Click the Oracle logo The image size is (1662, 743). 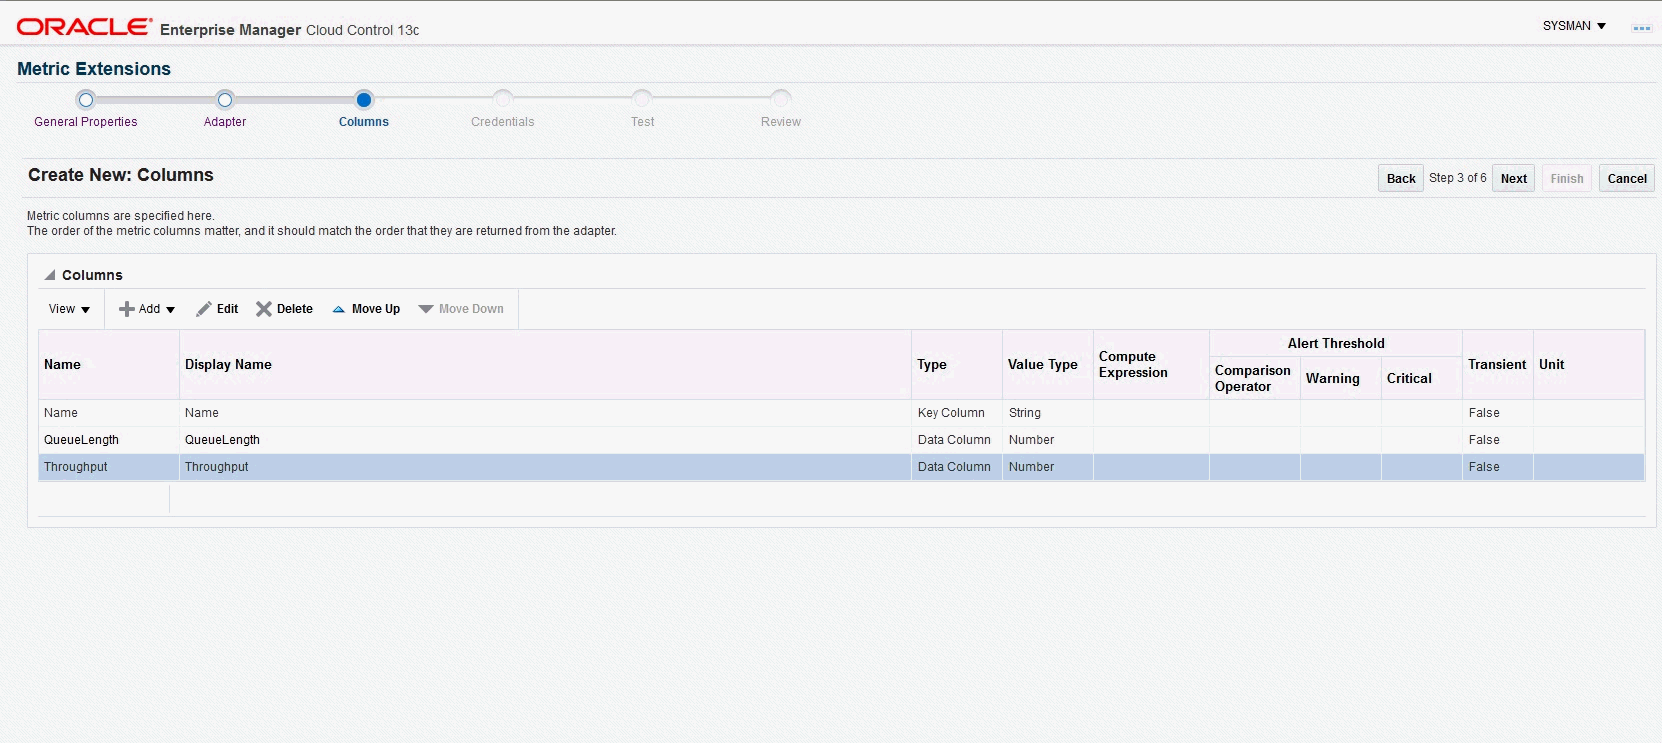coord(84,27)
